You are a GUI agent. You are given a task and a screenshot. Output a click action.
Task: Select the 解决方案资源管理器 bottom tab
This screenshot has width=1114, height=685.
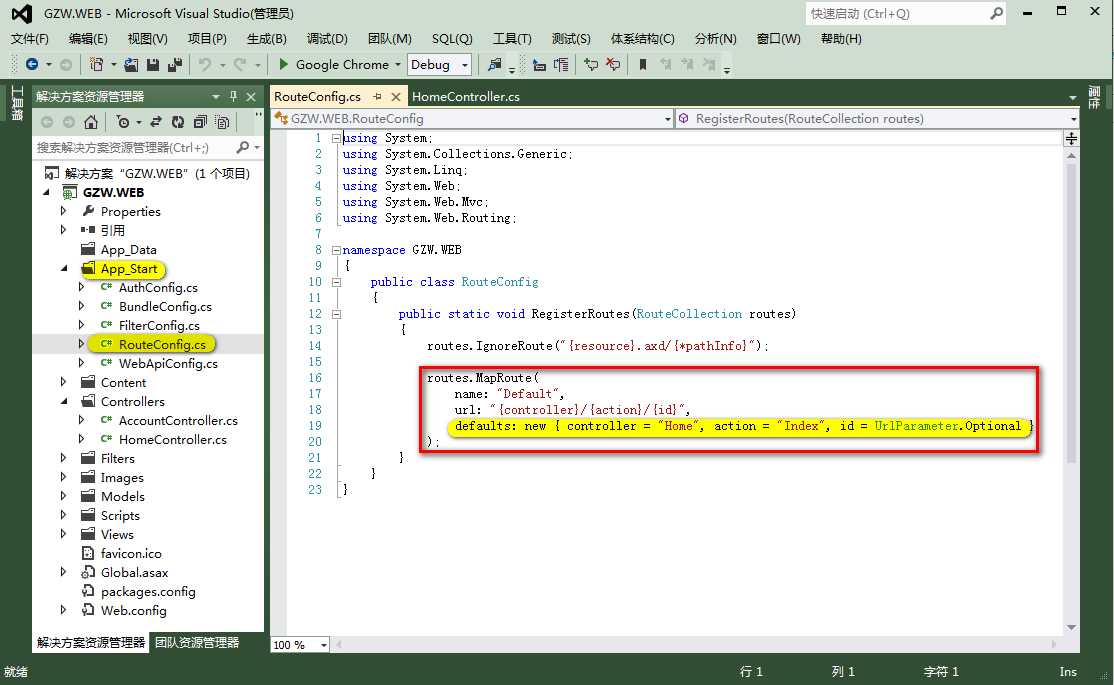click(91, 642)
